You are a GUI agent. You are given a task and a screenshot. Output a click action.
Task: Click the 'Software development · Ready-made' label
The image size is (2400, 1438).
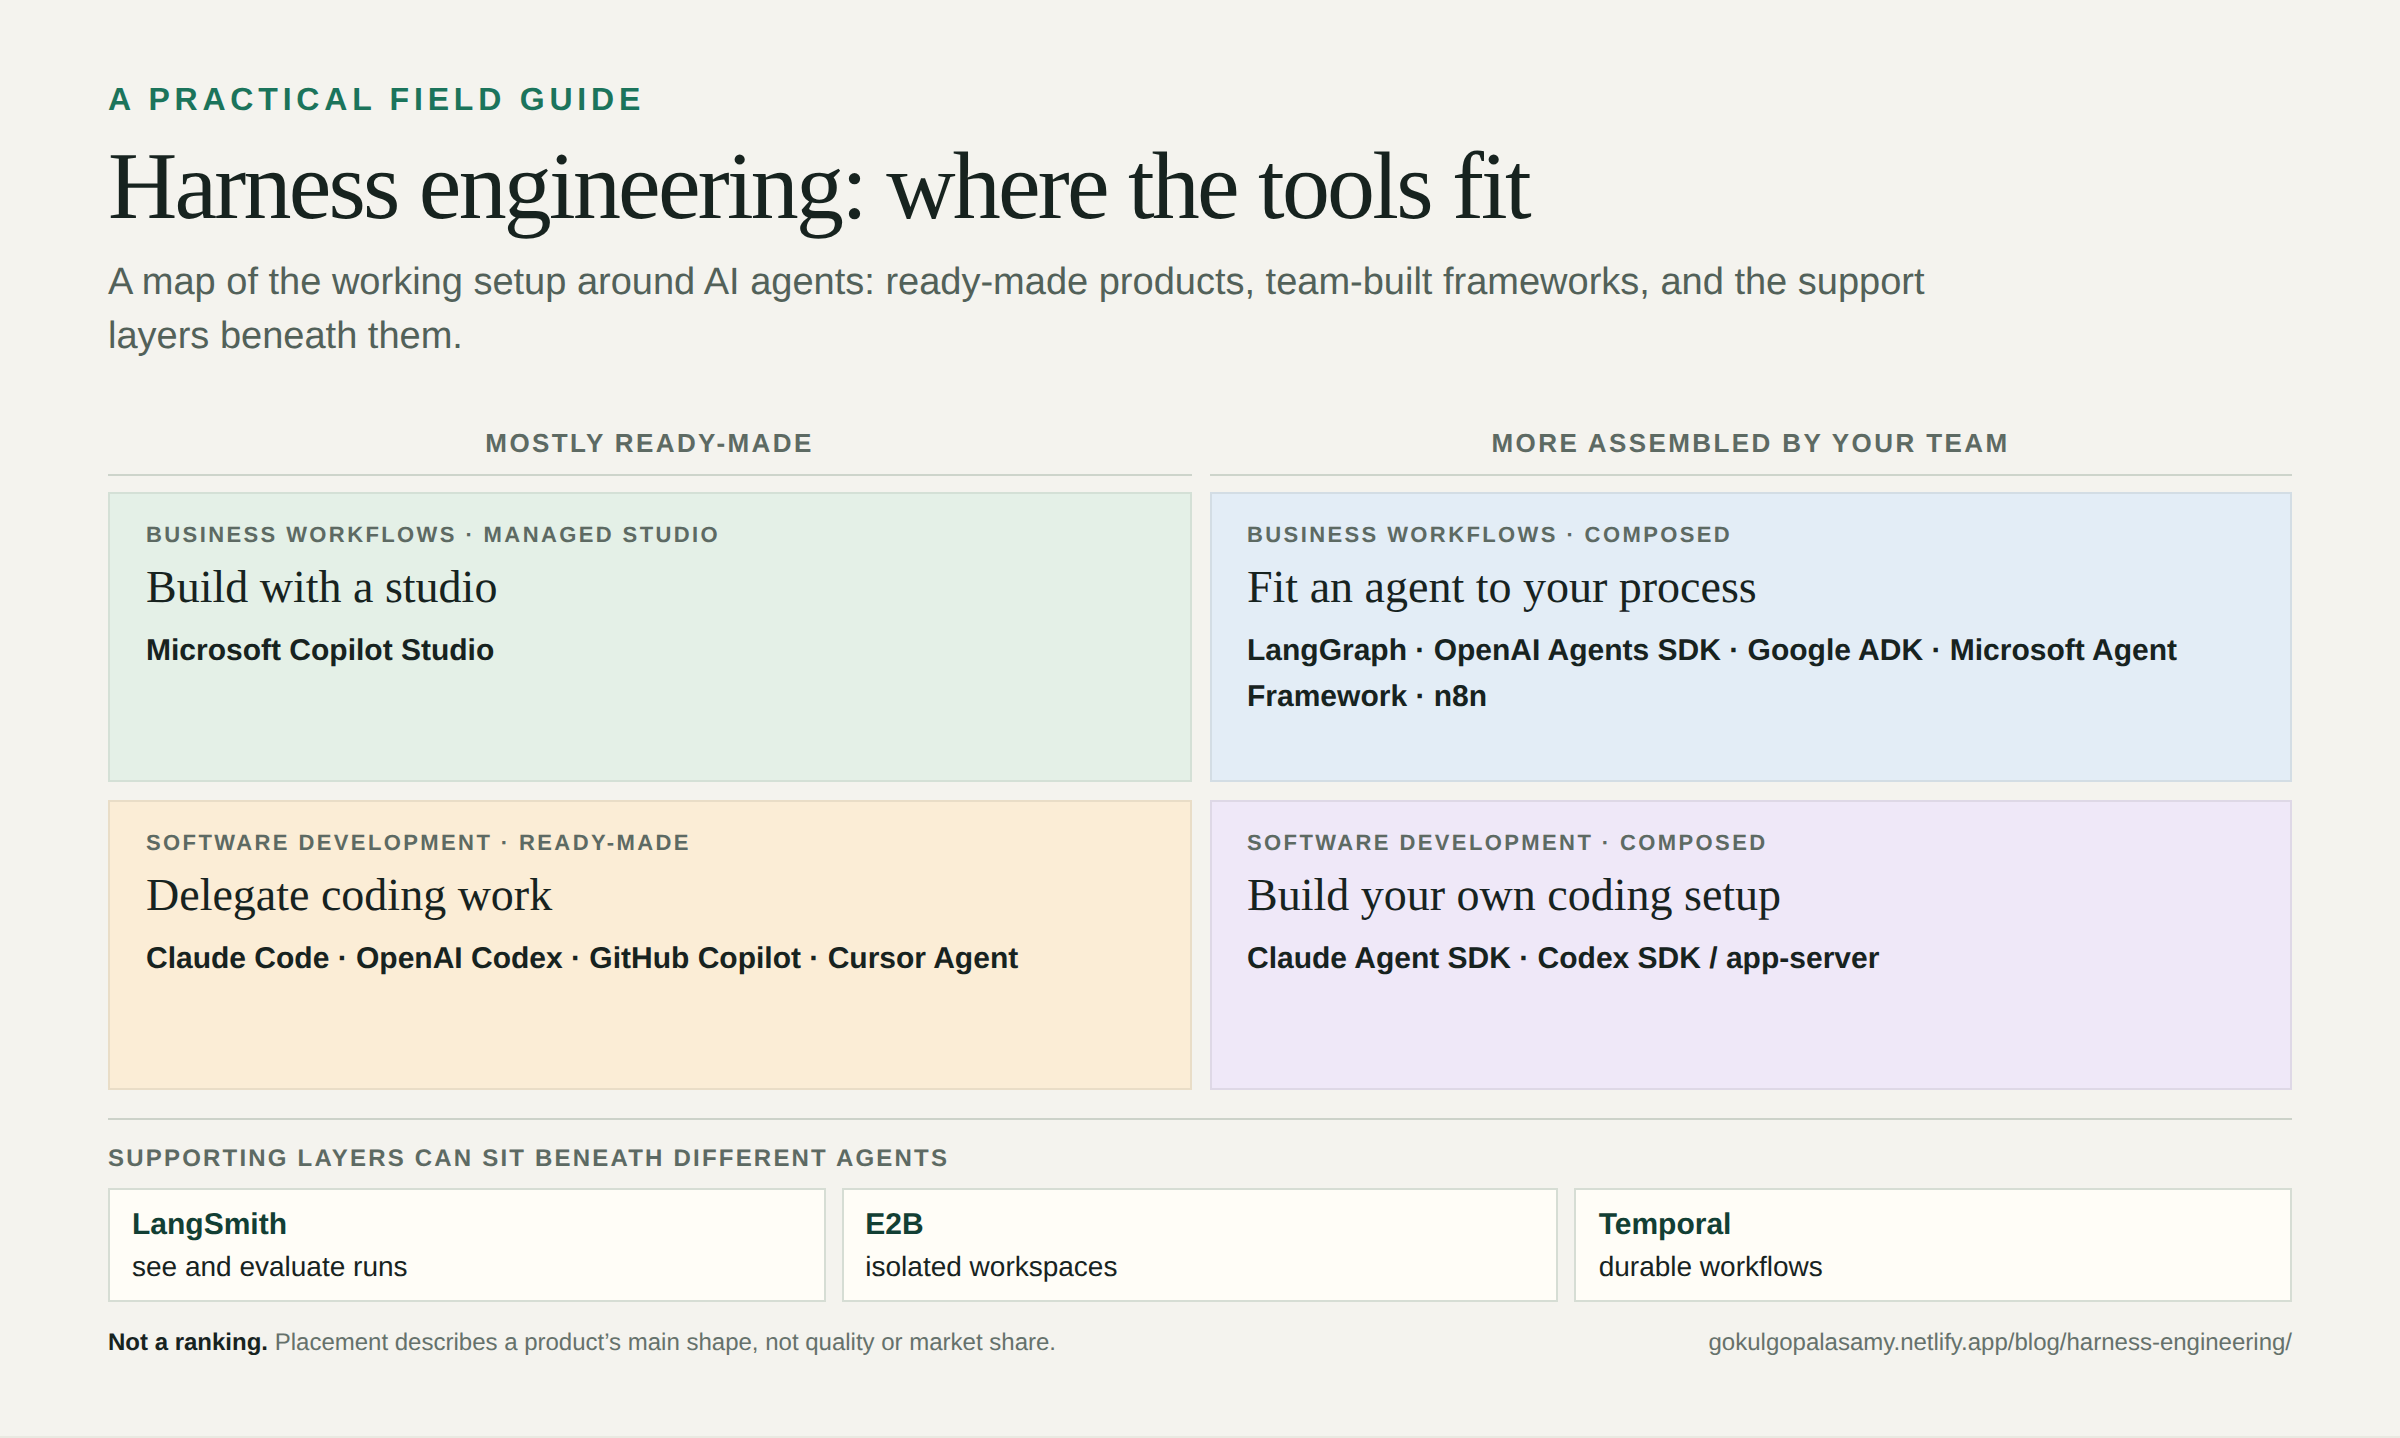[417, 842]
